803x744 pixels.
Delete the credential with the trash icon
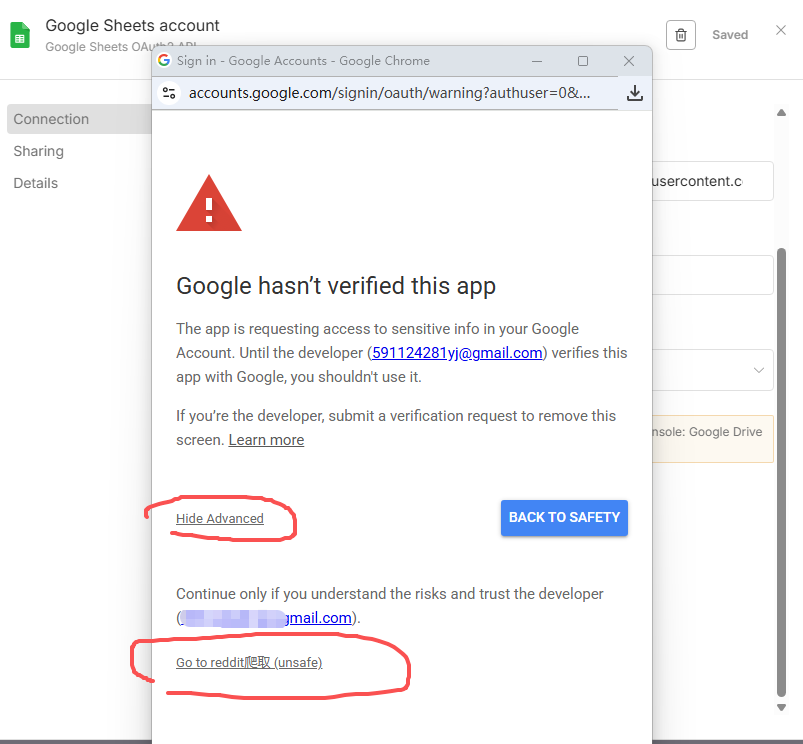pos(681,35)
